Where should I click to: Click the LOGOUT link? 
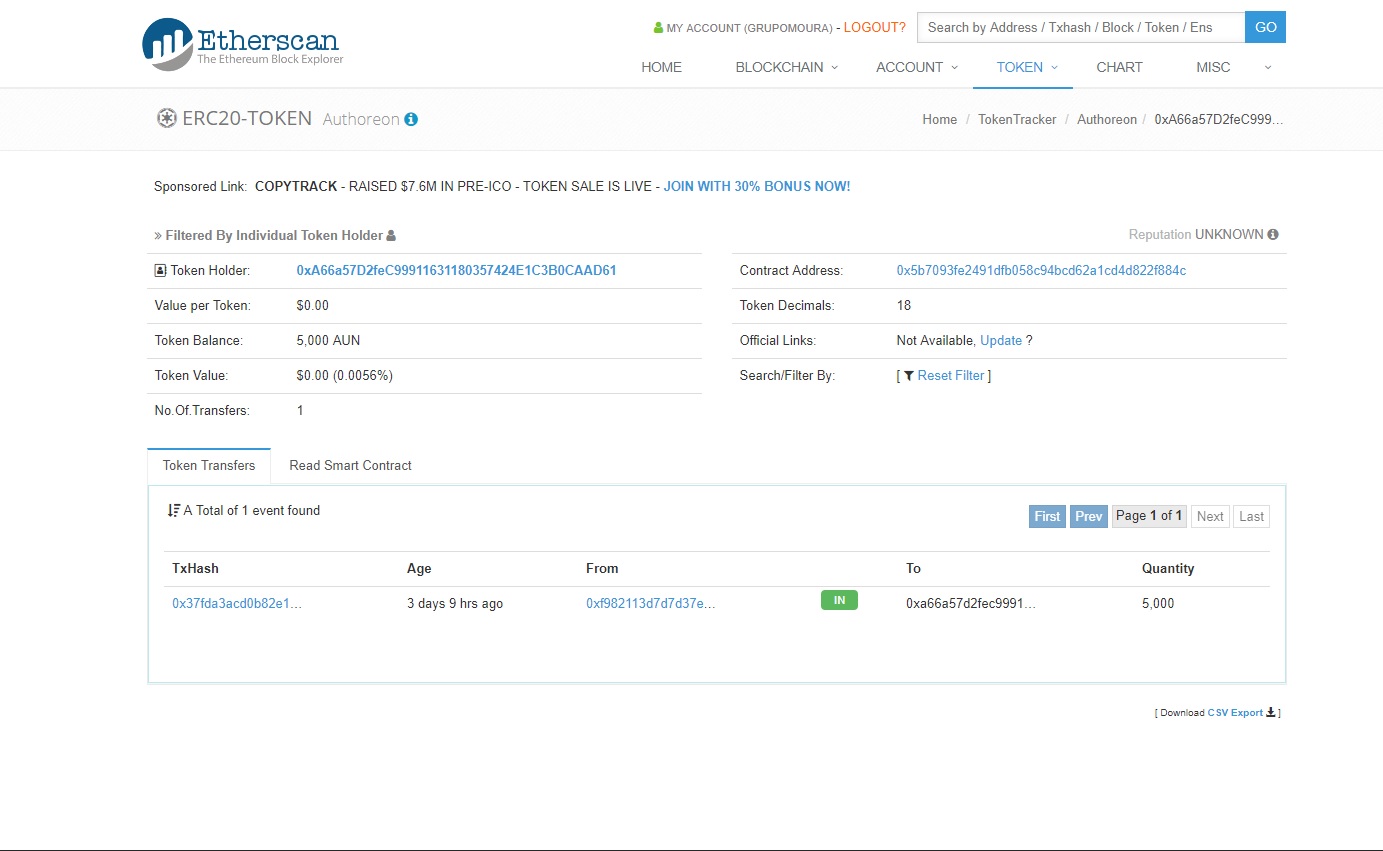tap(875, 27)
